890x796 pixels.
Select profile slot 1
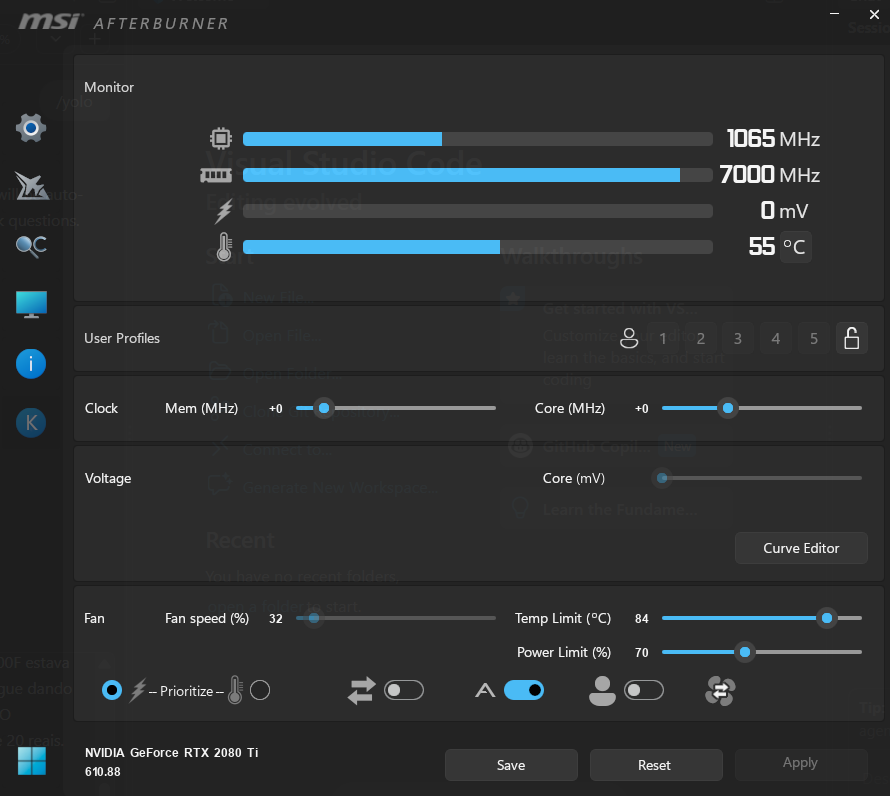click(x=662, y=338)
